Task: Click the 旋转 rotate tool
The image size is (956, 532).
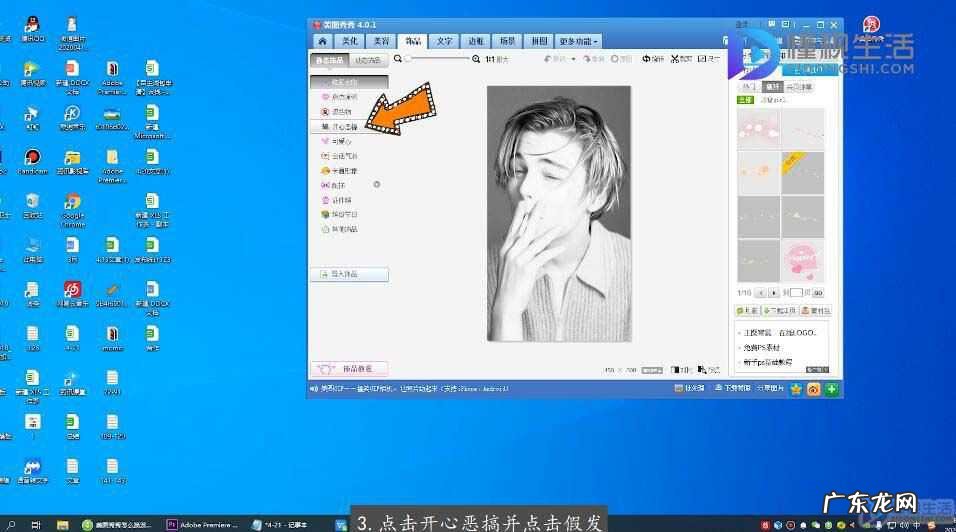Action: (x=653, y=59)
